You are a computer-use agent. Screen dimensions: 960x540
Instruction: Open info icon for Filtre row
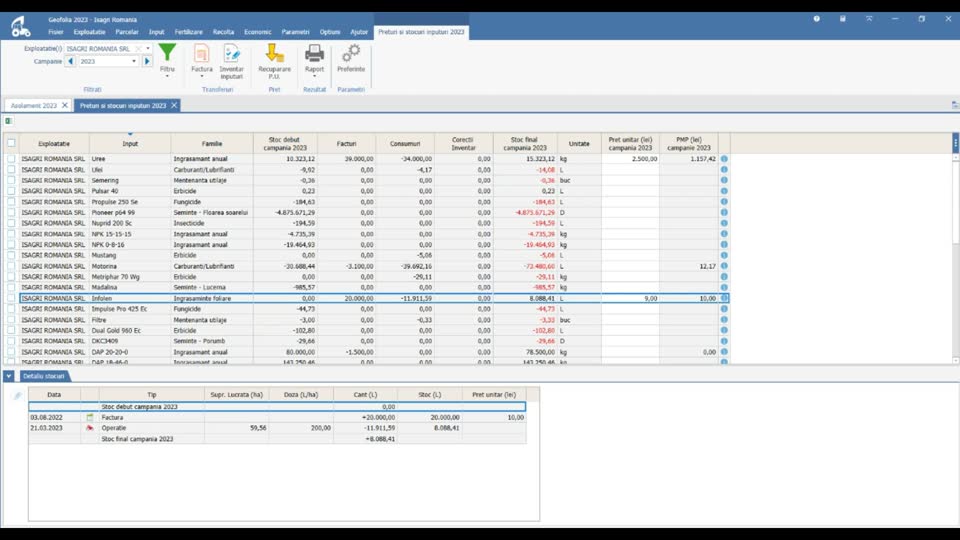[724, 320]
